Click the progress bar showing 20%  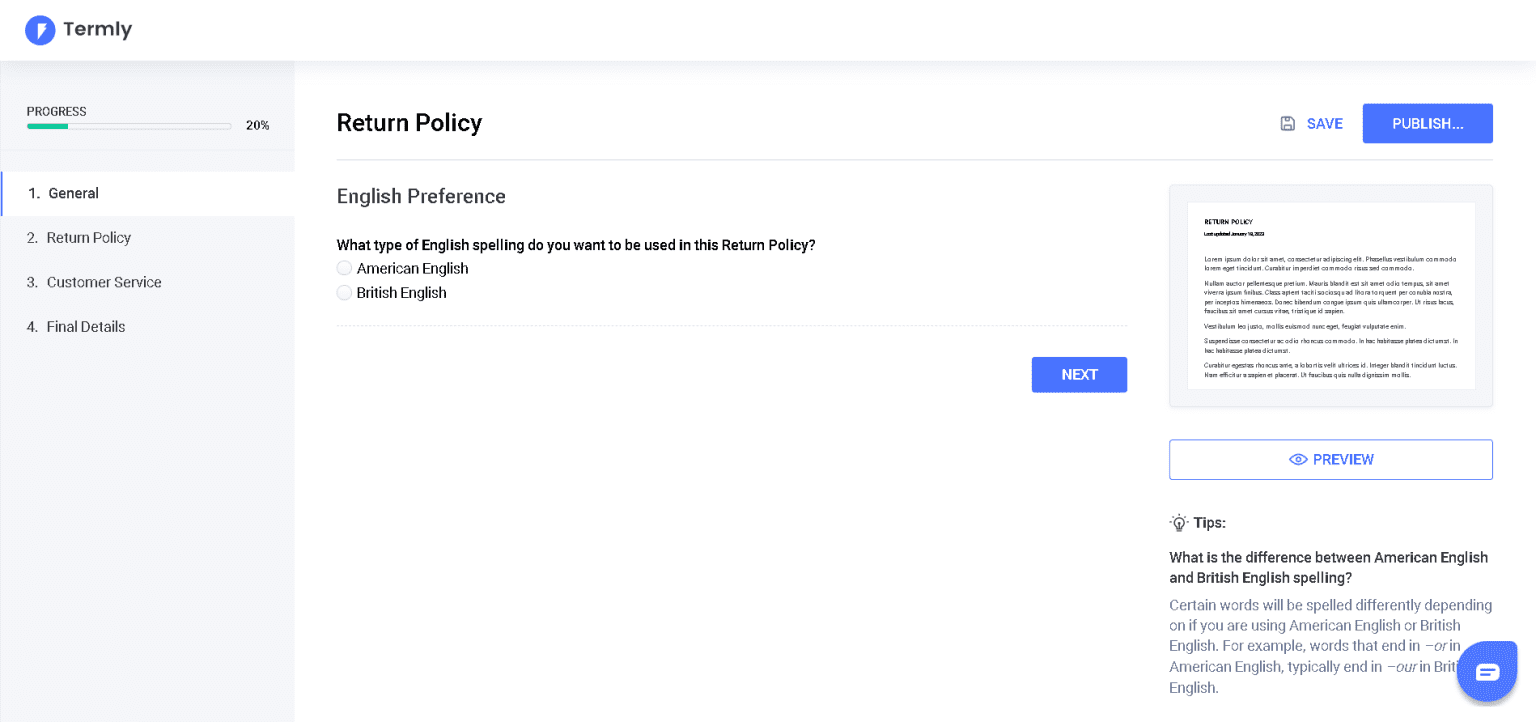pos(128,125)
